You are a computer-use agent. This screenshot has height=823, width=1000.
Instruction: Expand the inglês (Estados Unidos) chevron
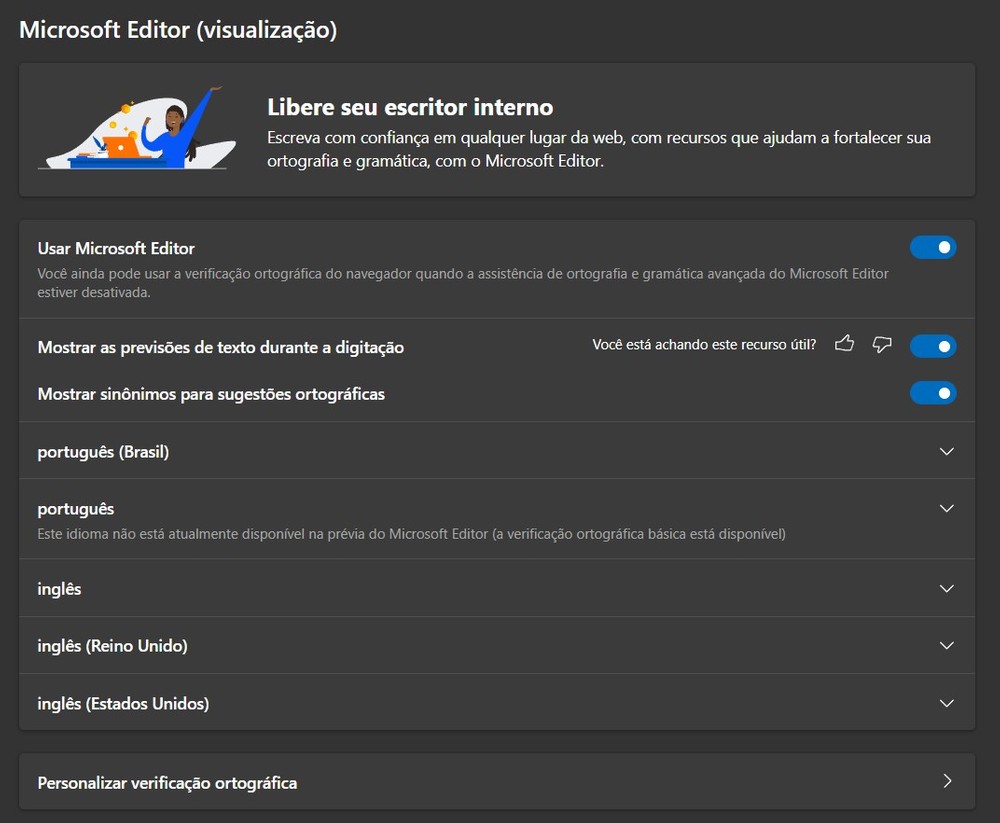coord(947,703)
